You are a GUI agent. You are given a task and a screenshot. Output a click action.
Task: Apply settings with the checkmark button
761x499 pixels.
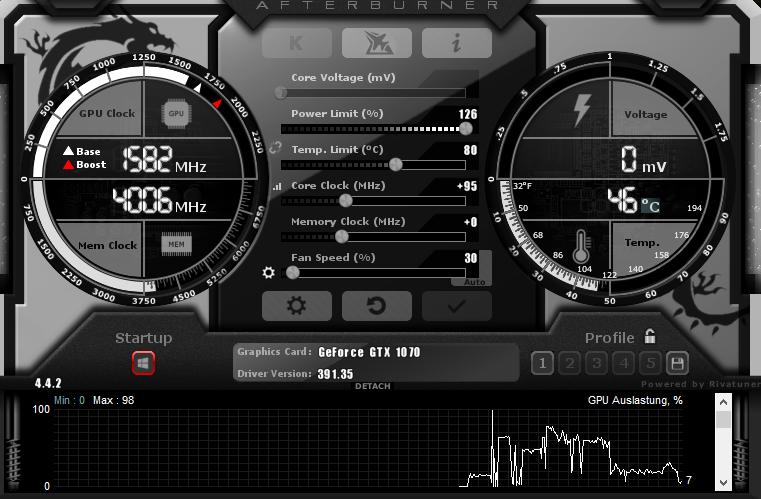457,306
